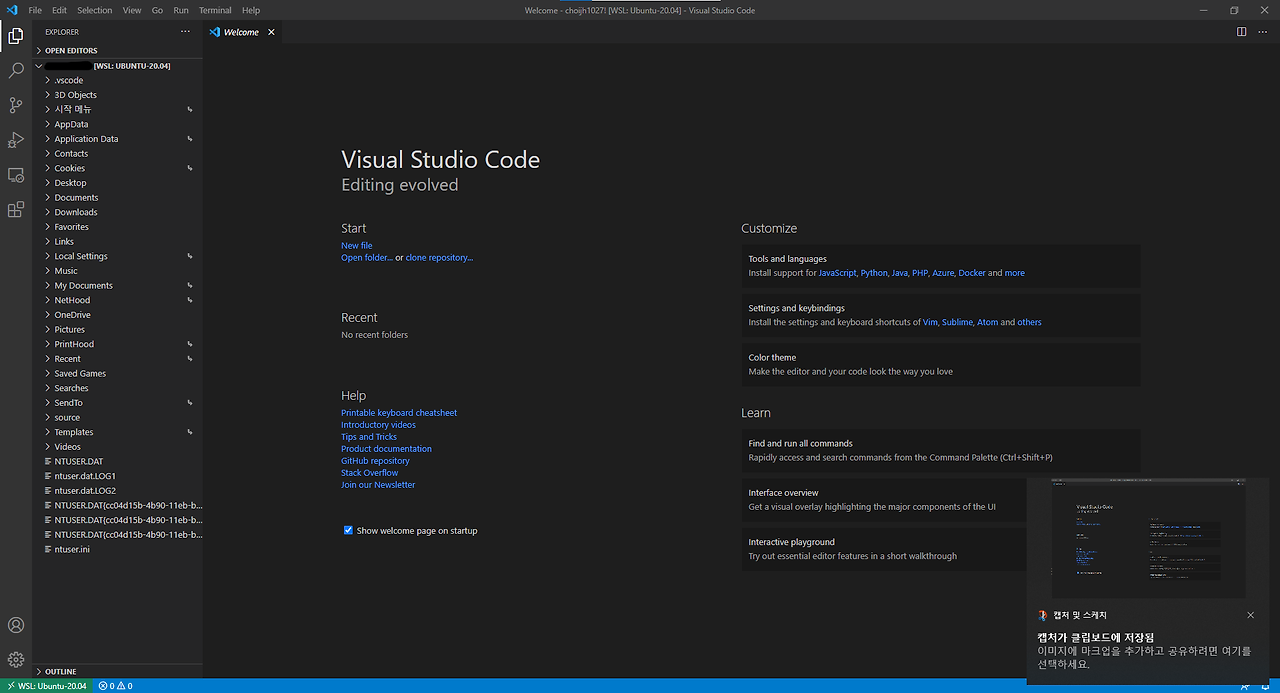Open the Terminal menu
The height and width of the screenshot is (693, 1280).
(x=215, y=10)
